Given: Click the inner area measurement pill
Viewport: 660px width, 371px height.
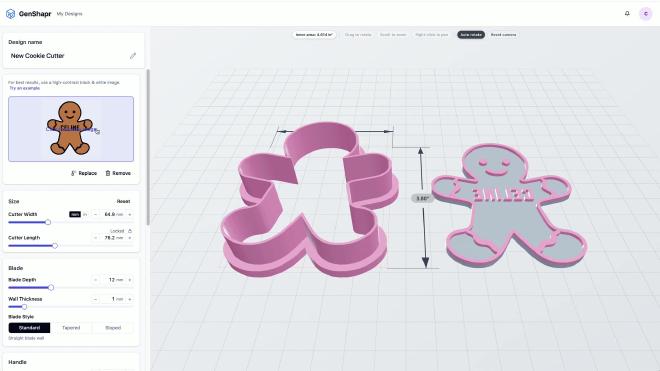Looking at the screenshot, I should (x=314, y=35).
